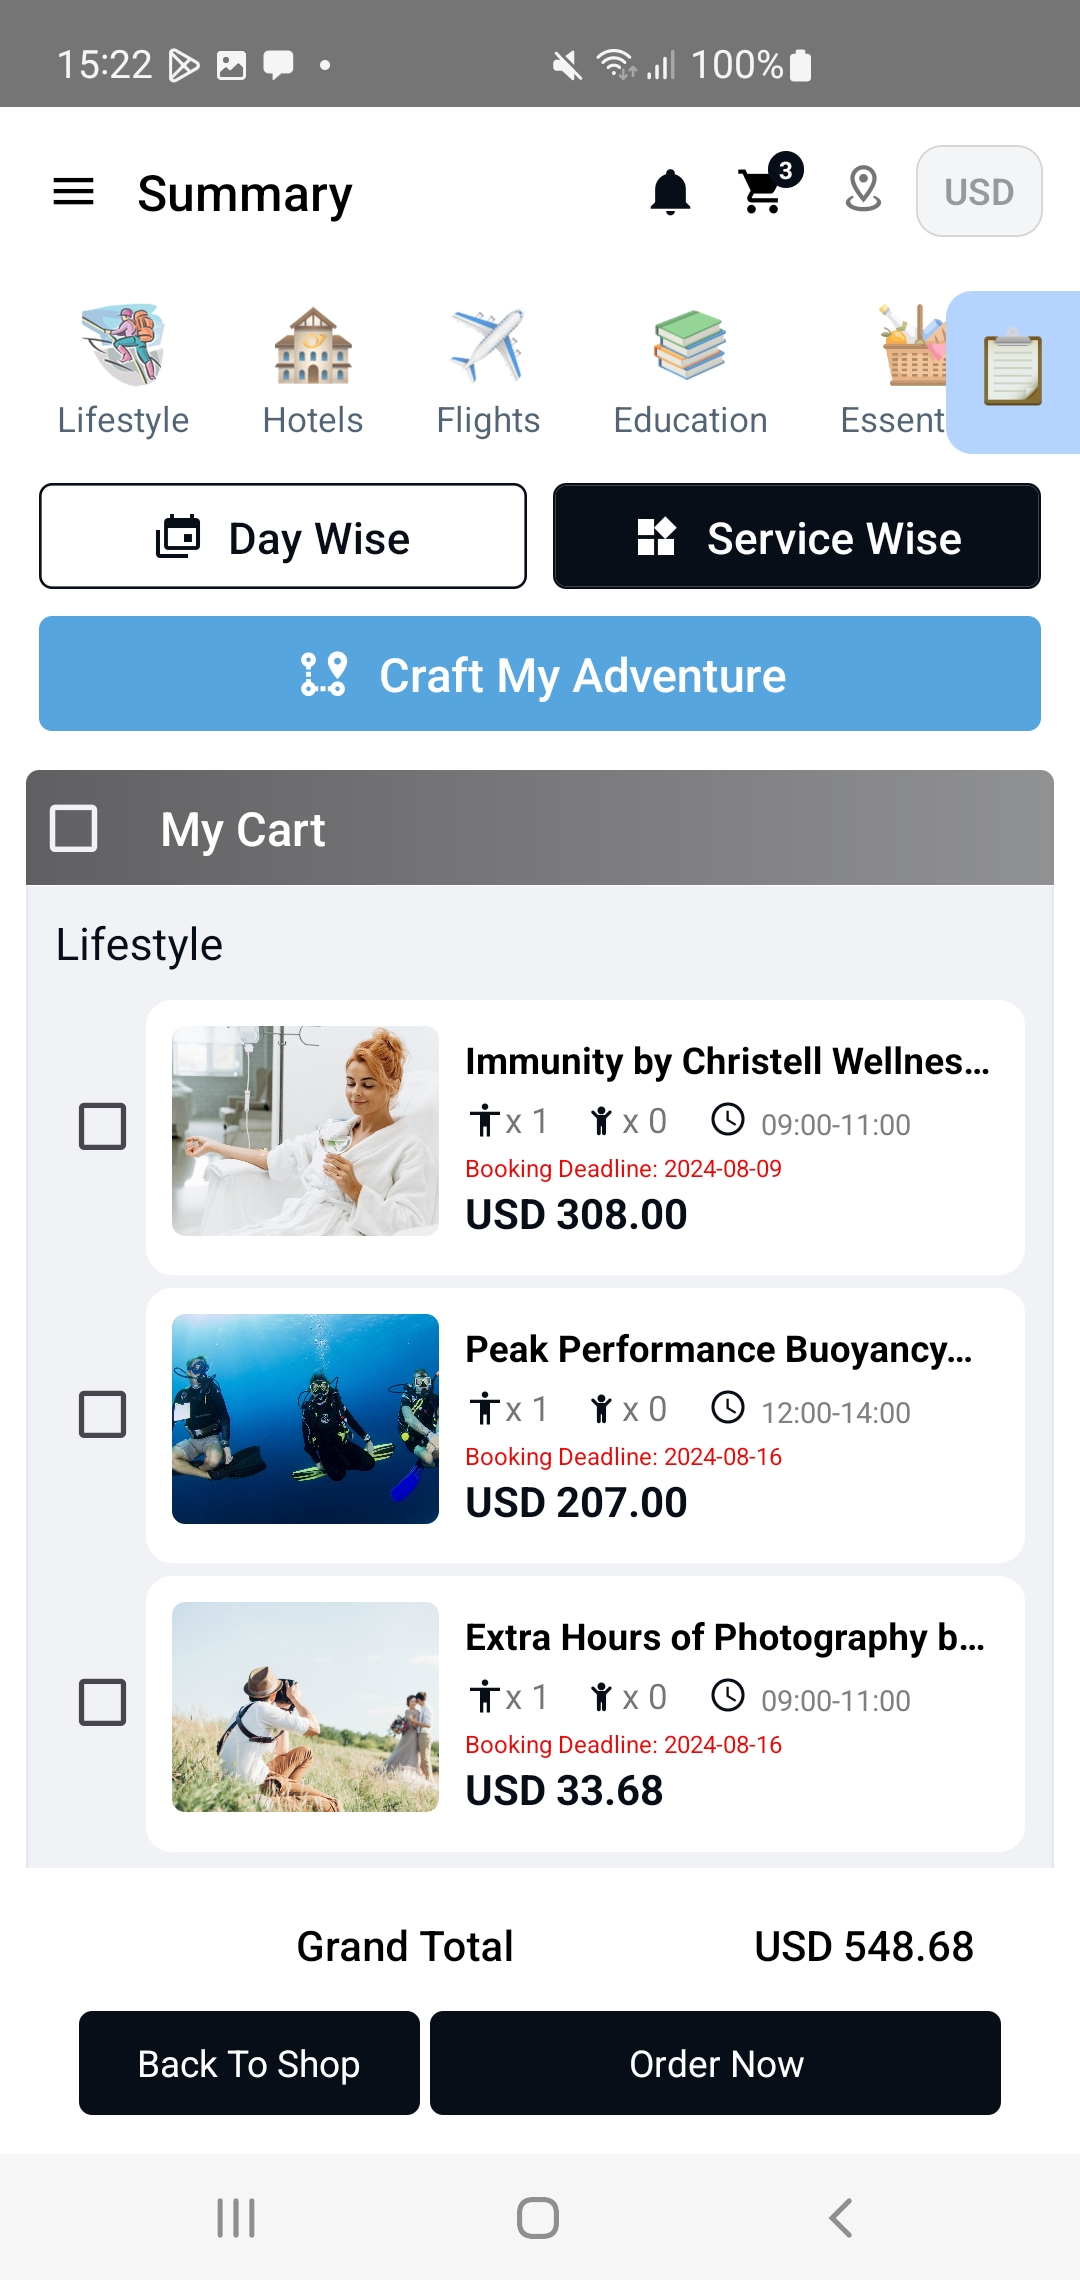Select the Extra Hours of Photography checkbox

(102, 1703)
